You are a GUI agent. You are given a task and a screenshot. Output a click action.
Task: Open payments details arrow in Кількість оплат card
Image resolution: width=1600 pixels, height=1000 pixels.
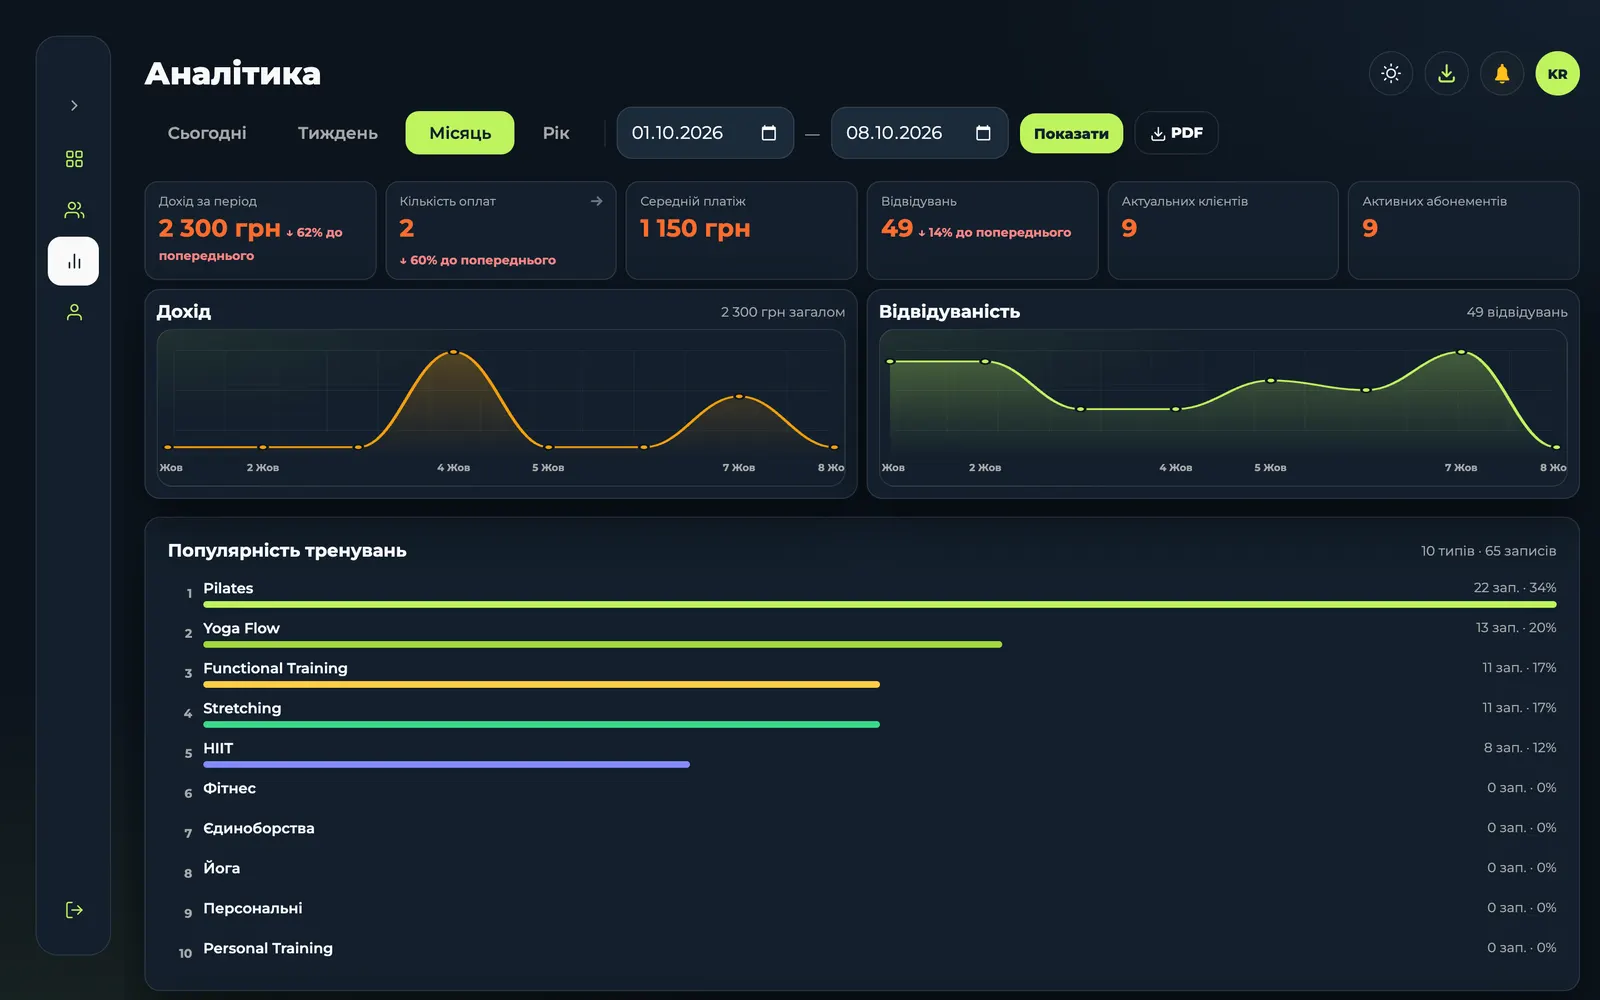click(597, 201)
